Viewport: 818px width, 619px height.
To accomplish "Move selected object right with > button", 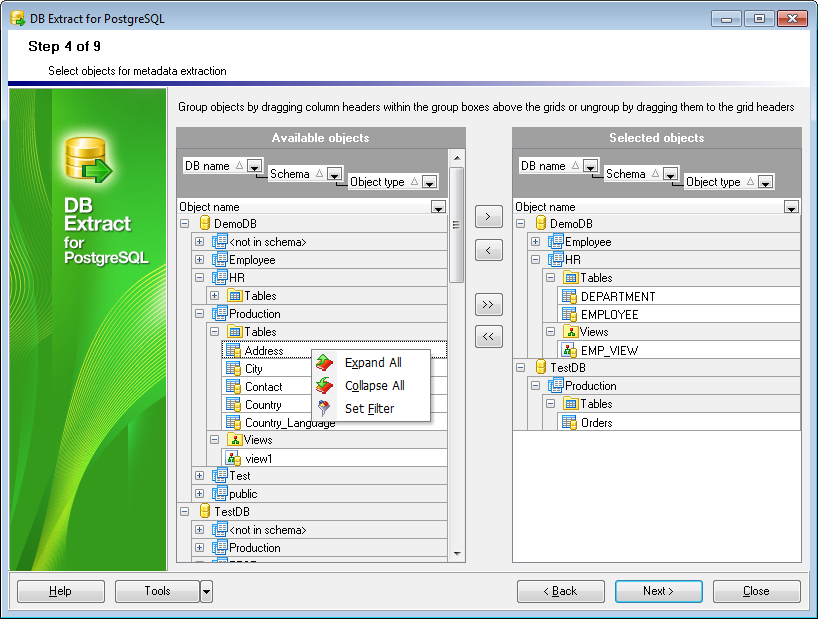I will 488,216.
